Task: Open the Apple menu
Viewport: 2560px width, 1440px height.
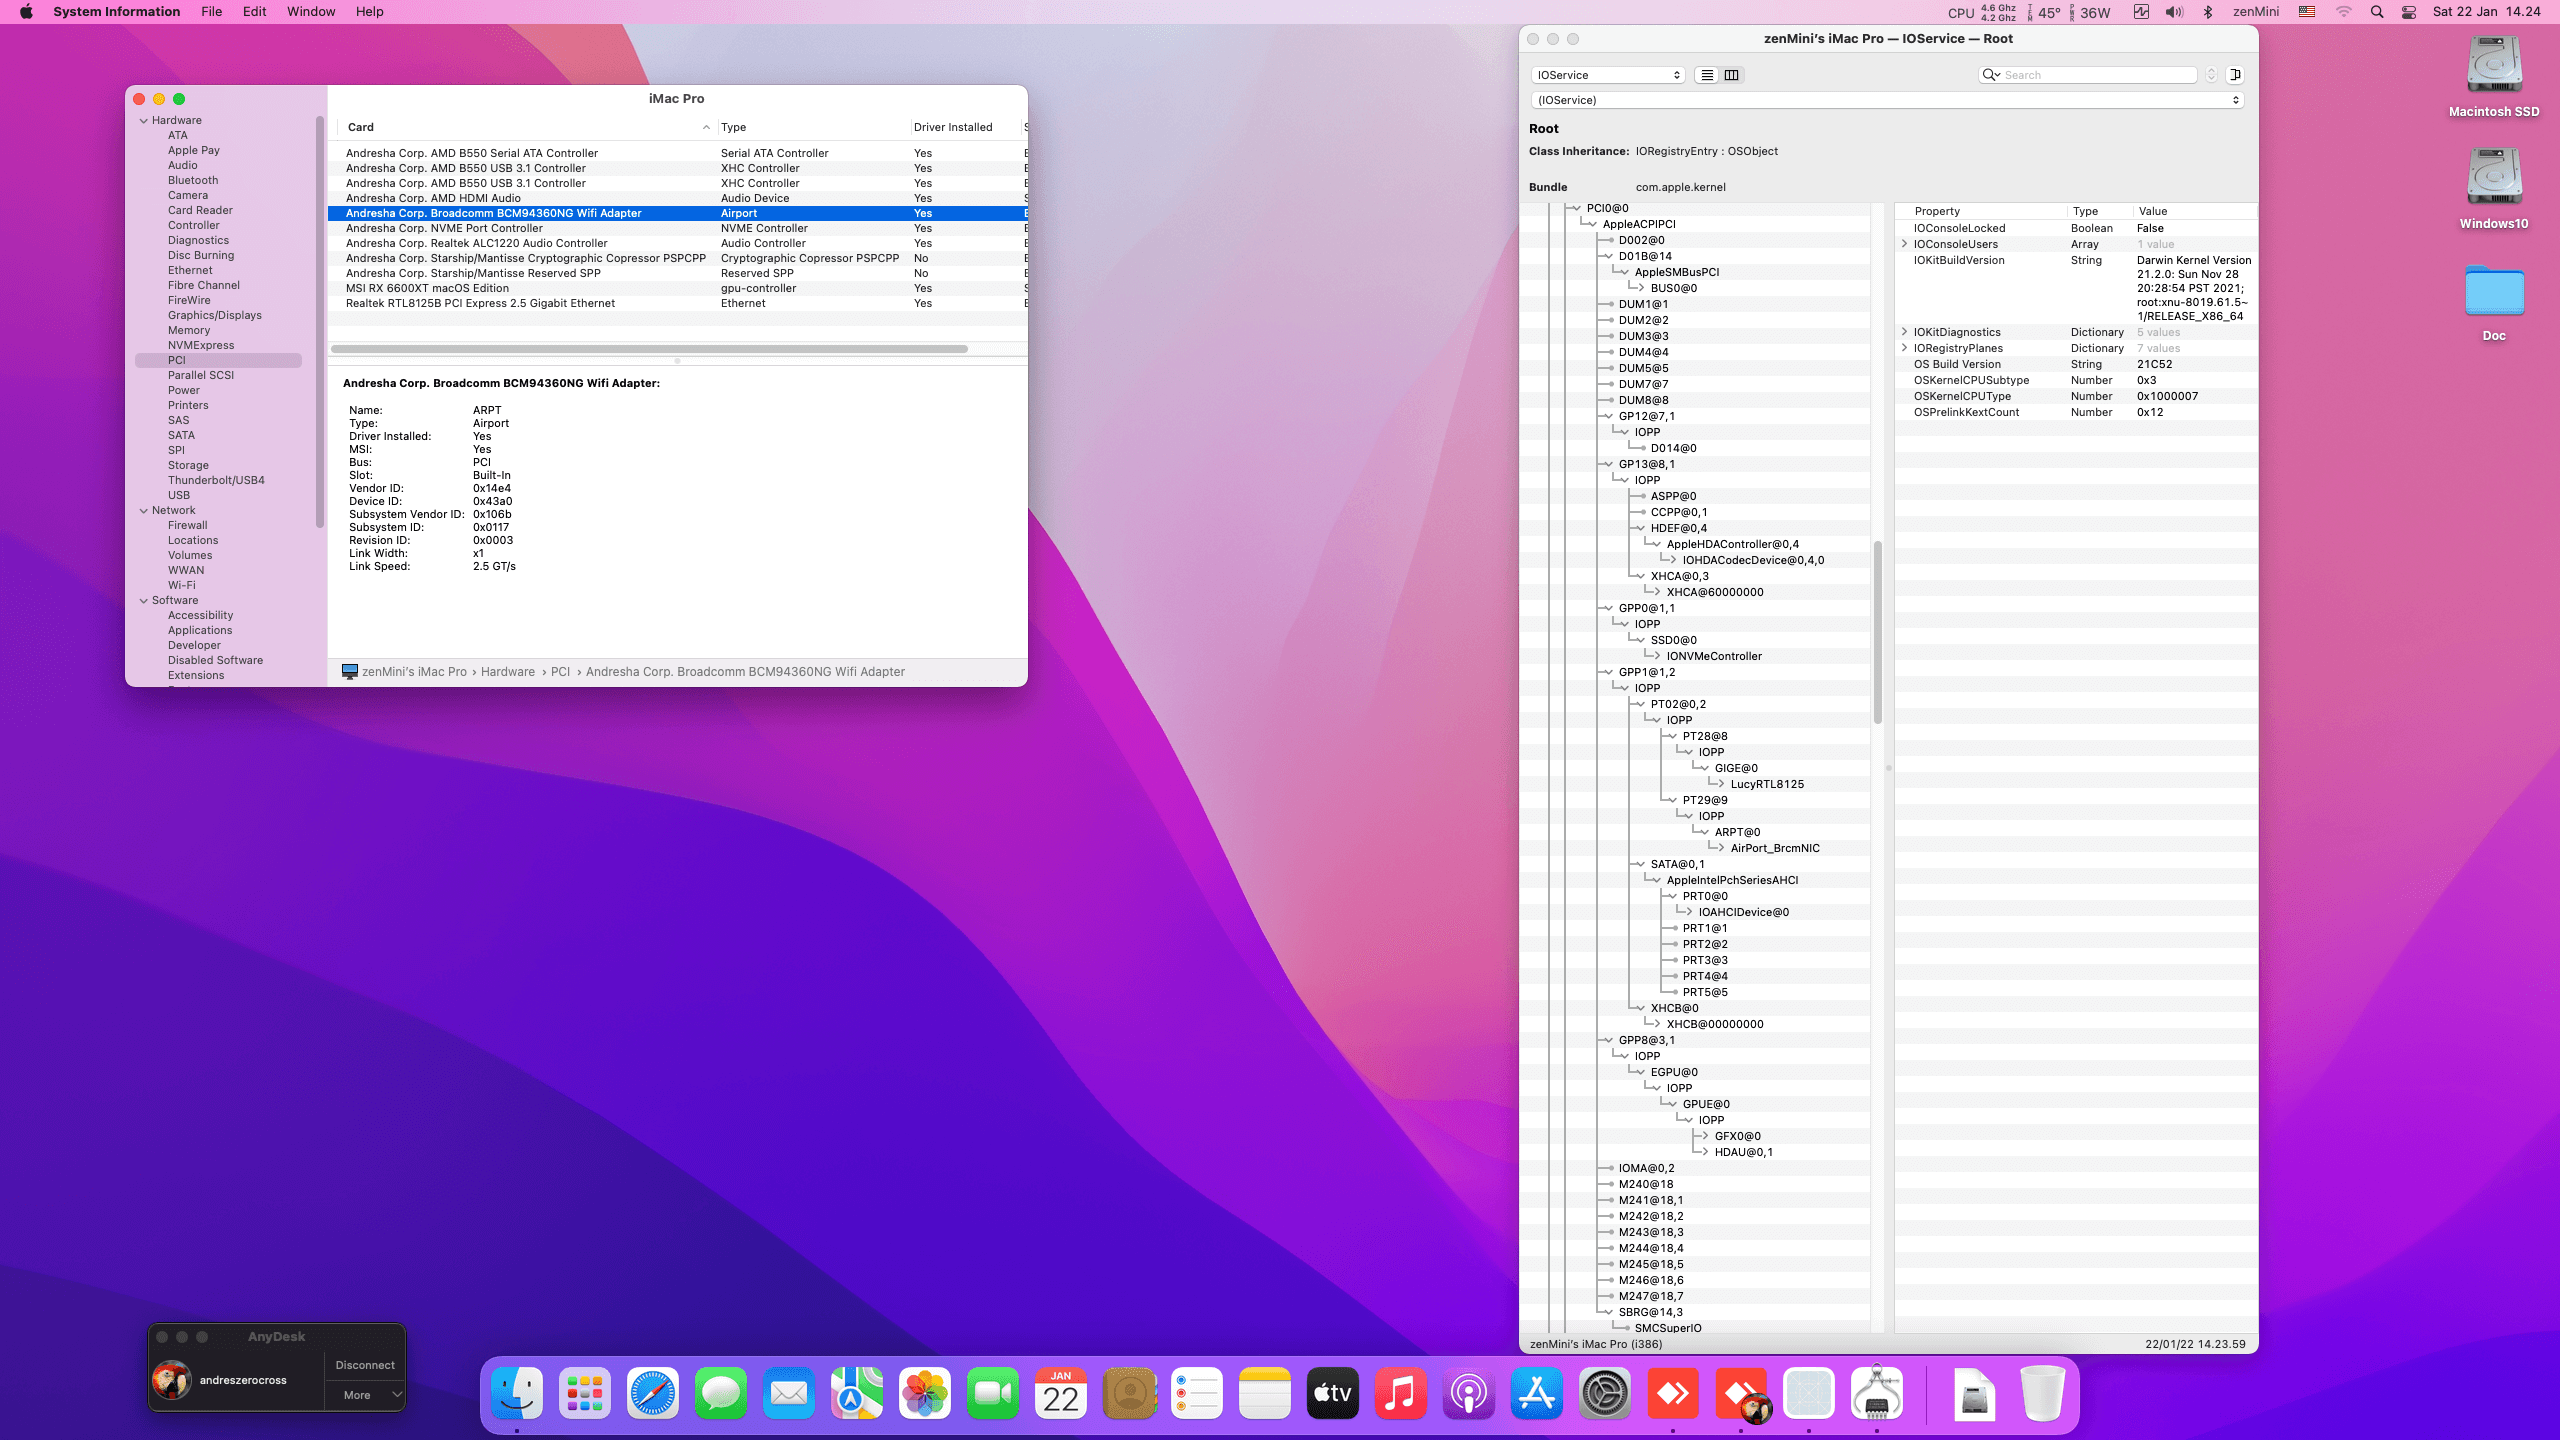Action: click(x=26, y=12)
